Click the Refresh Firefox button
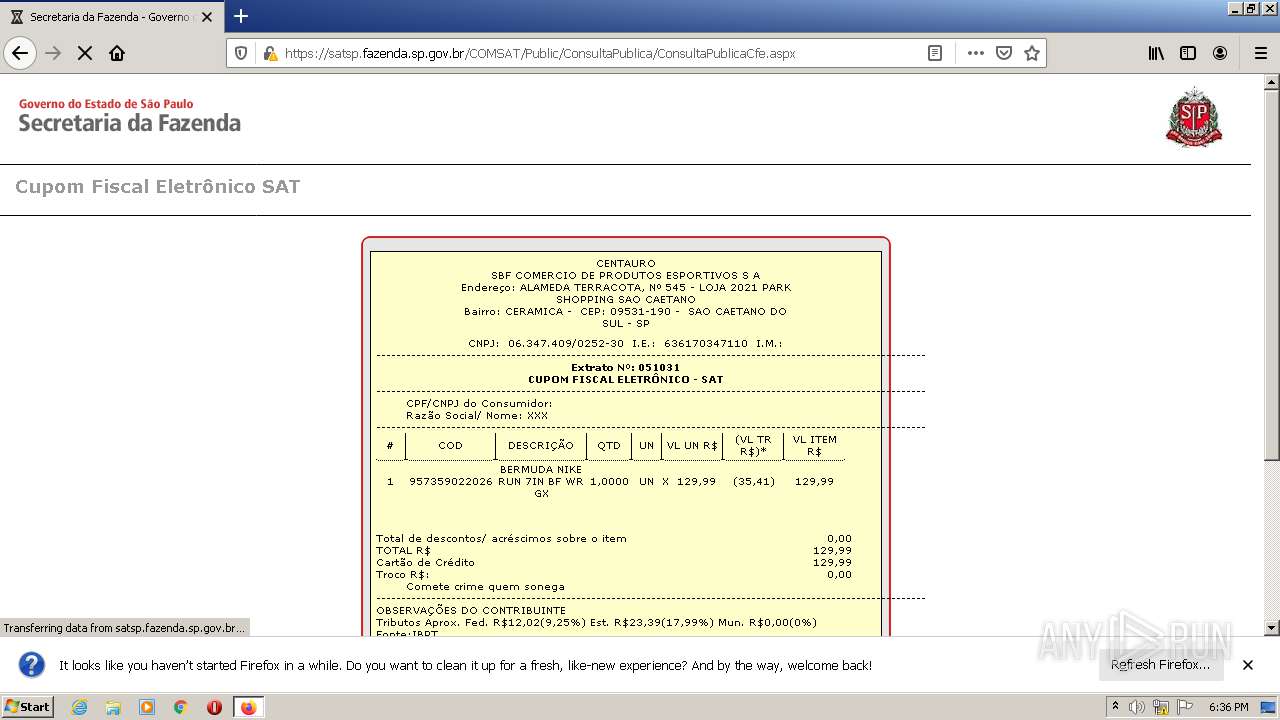Viewport: 1280px width, 720px height. pyautogui.click(x=1160, y=665)
